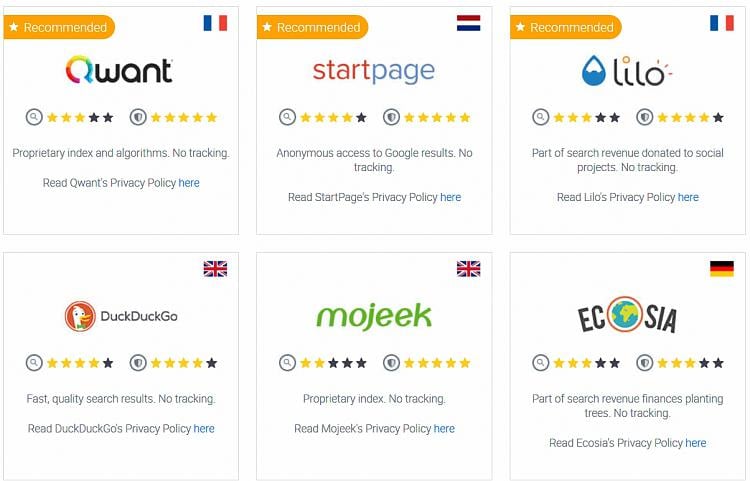Open Qwant's Privacy Policy 'here' link
Viewport: 750px width, 481px height.
(x=189, y=183)
